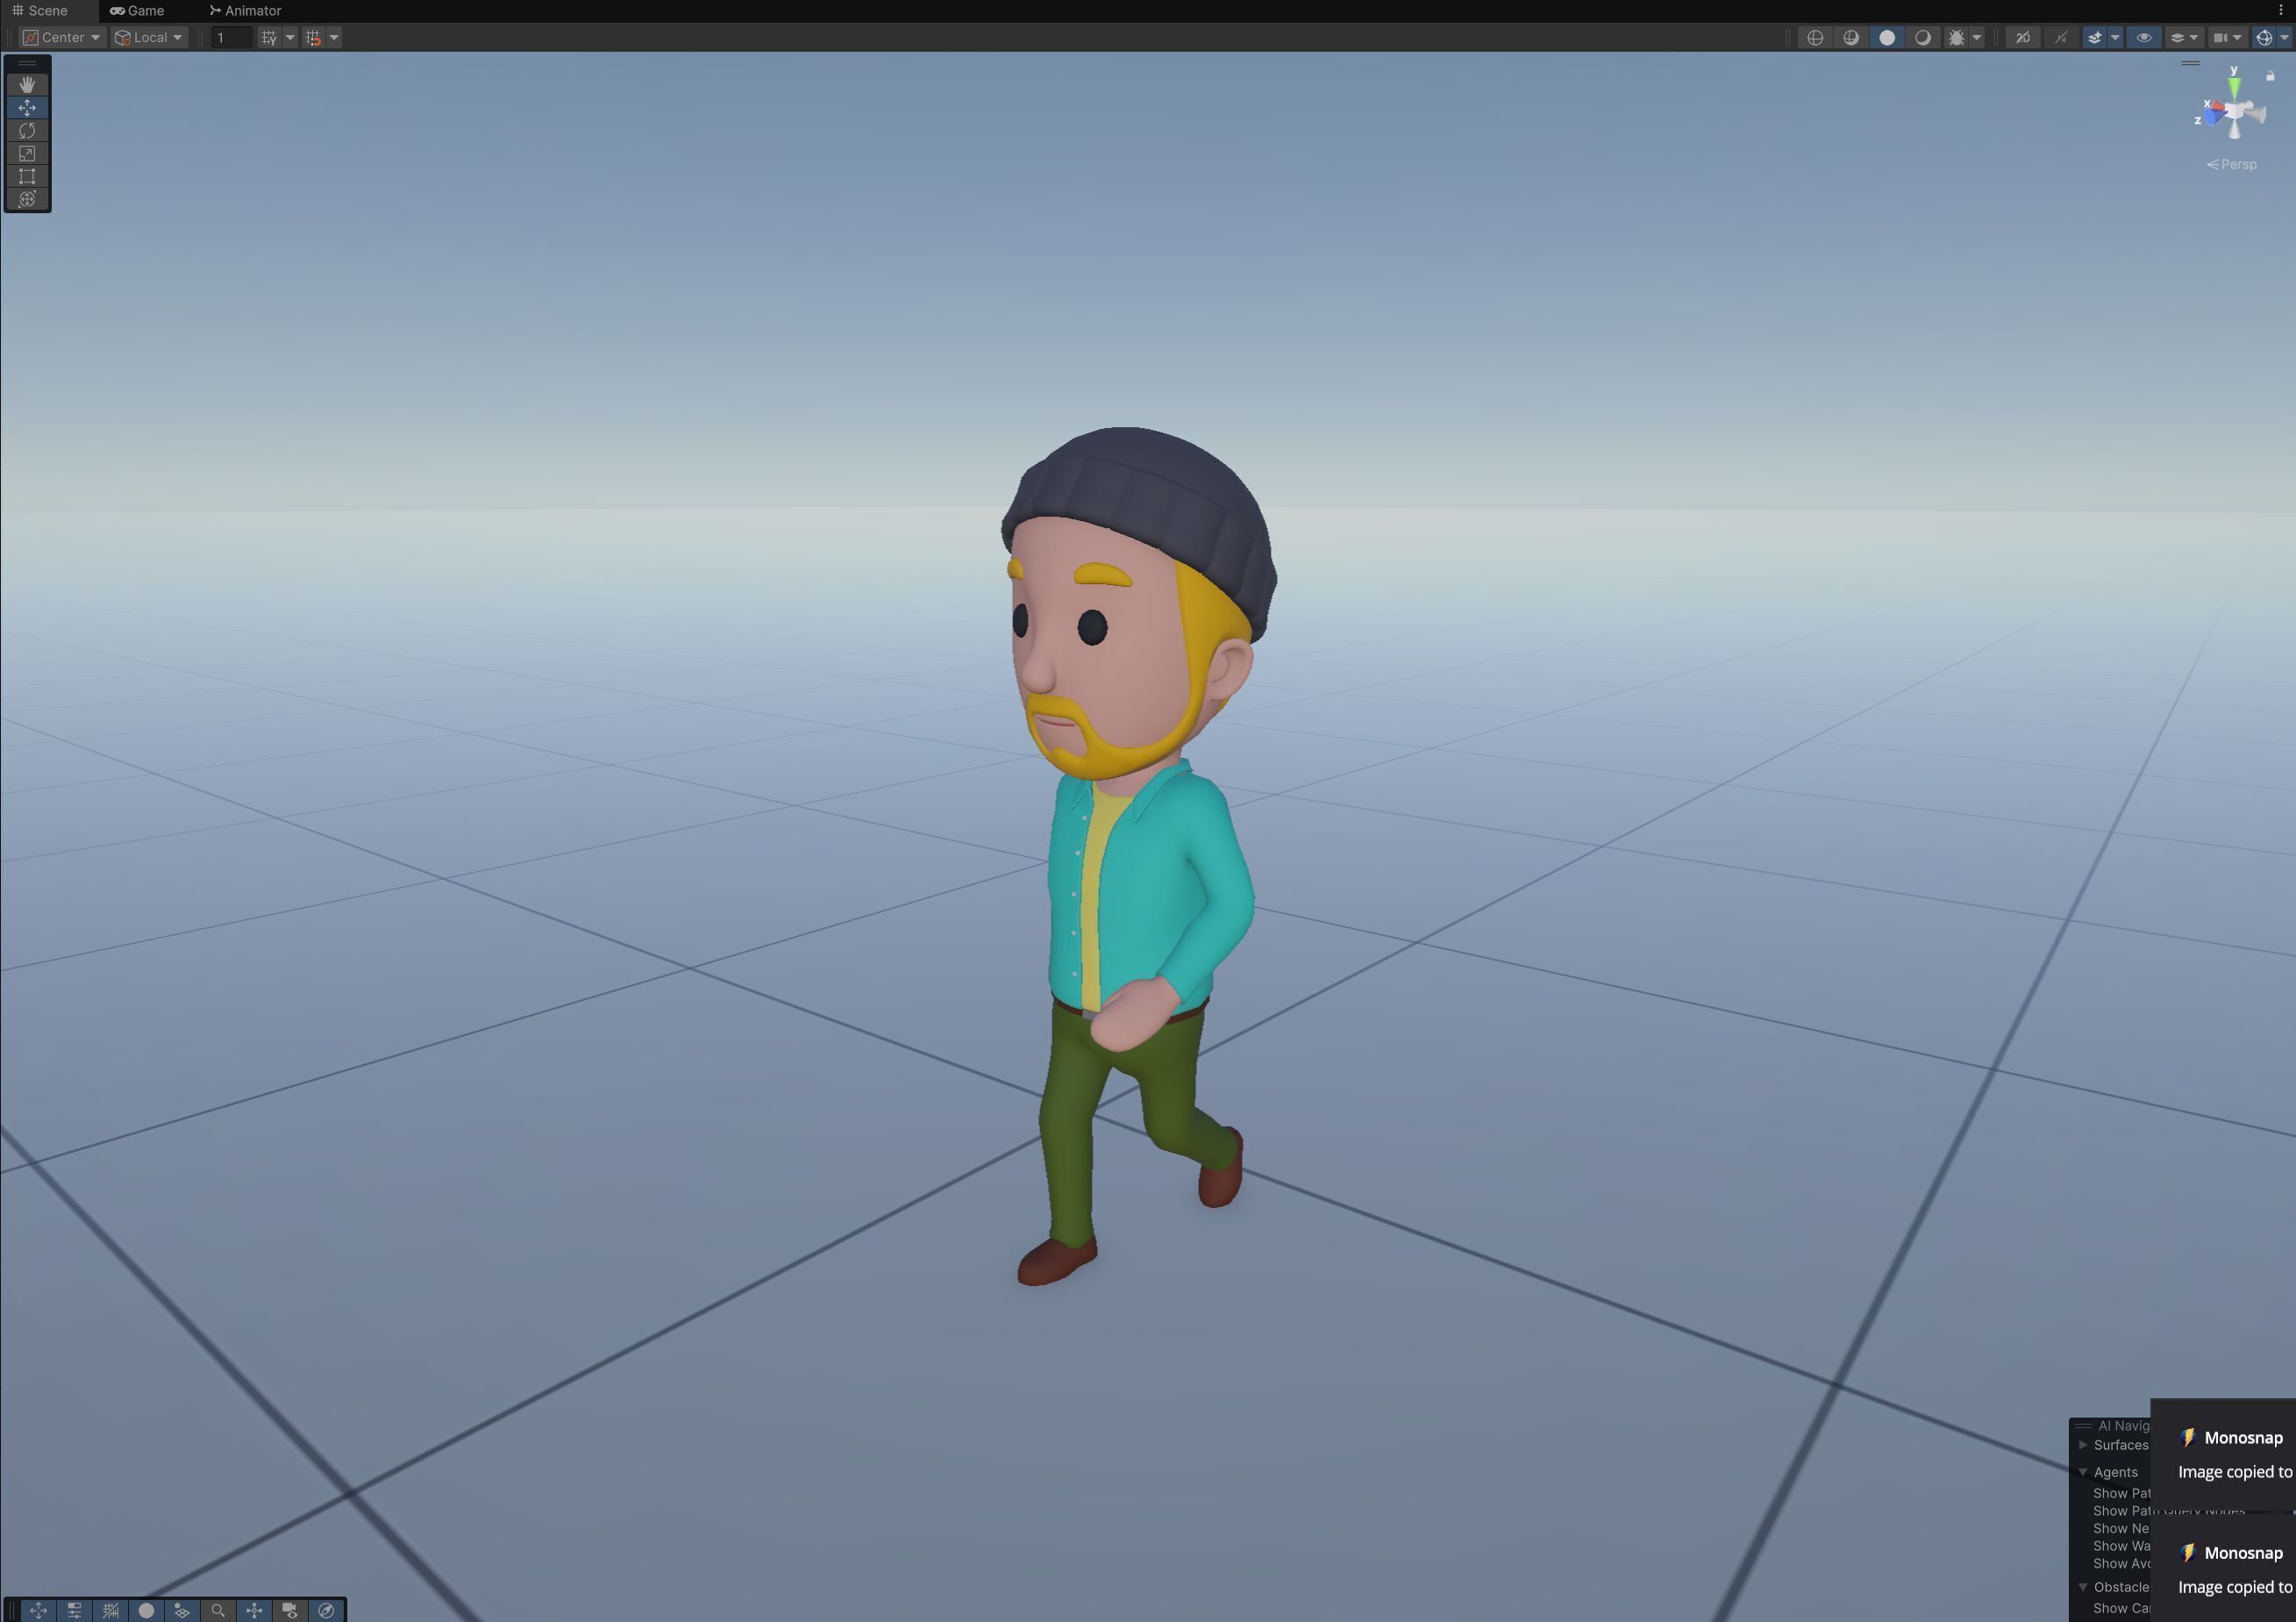Click the Y grid plane icon

(x=269, y=37)
